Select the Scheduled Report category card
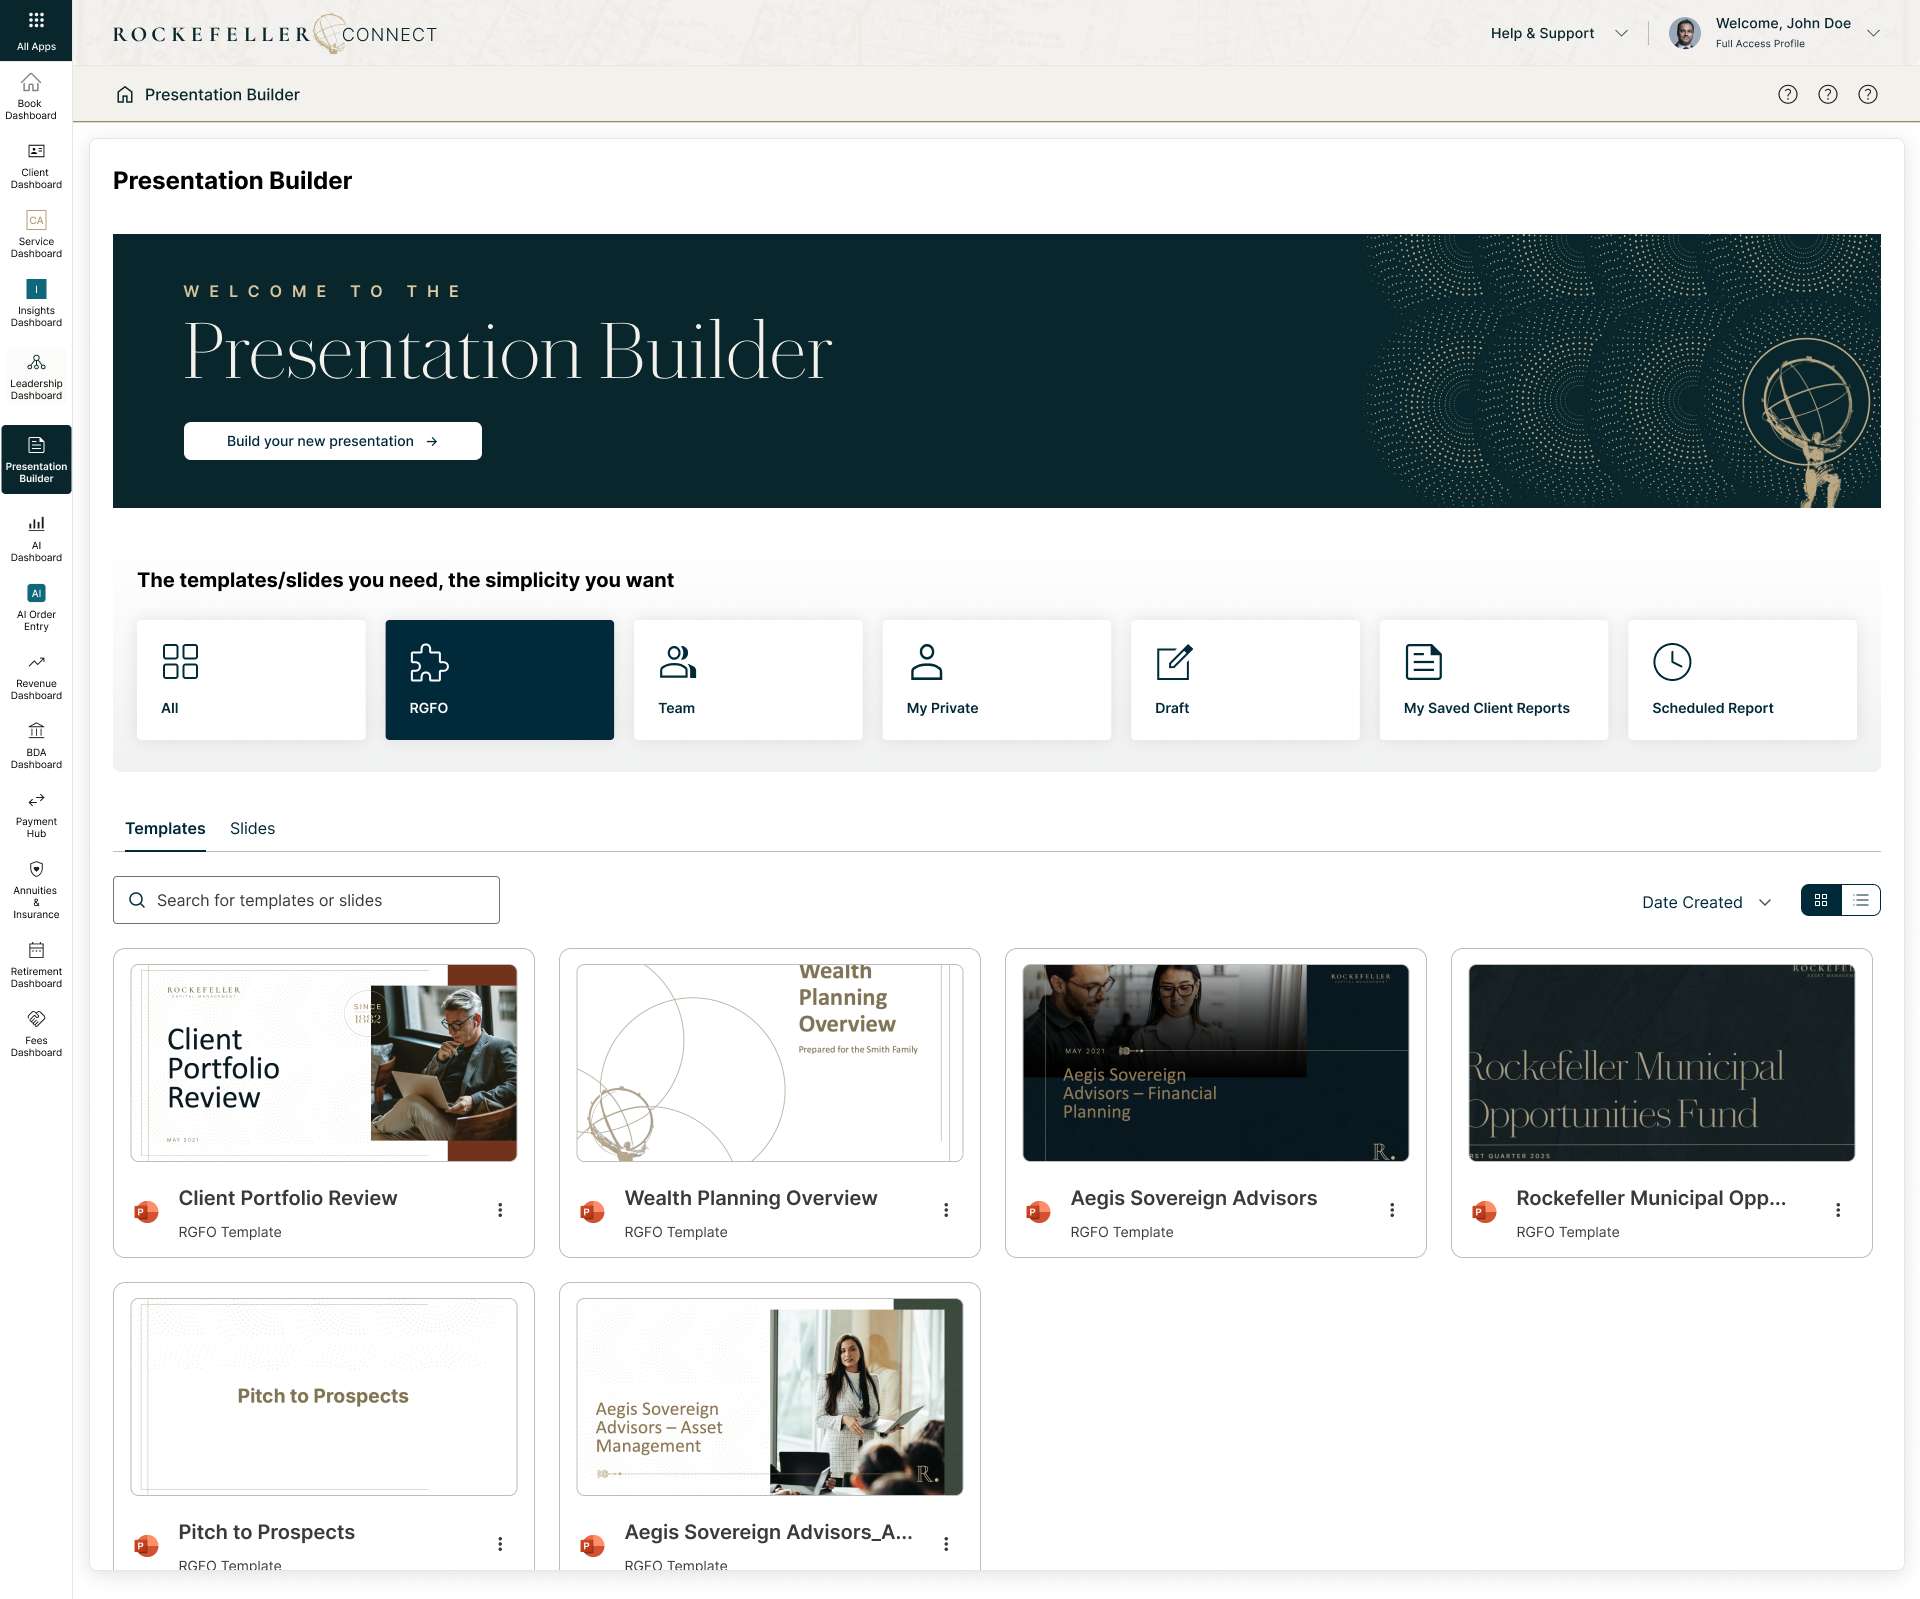The height and width of the screenshot is (1599, 1920). tap(1742, 679)
